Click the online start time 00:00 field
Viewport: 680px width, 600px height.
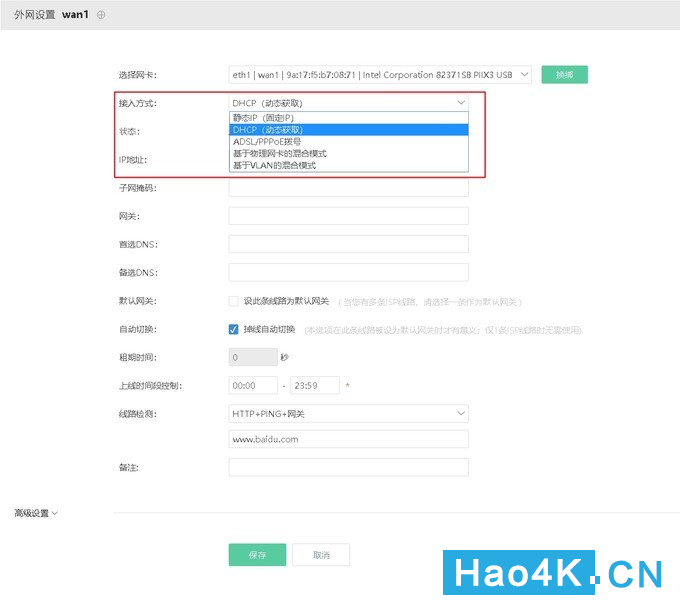[253, 385]
